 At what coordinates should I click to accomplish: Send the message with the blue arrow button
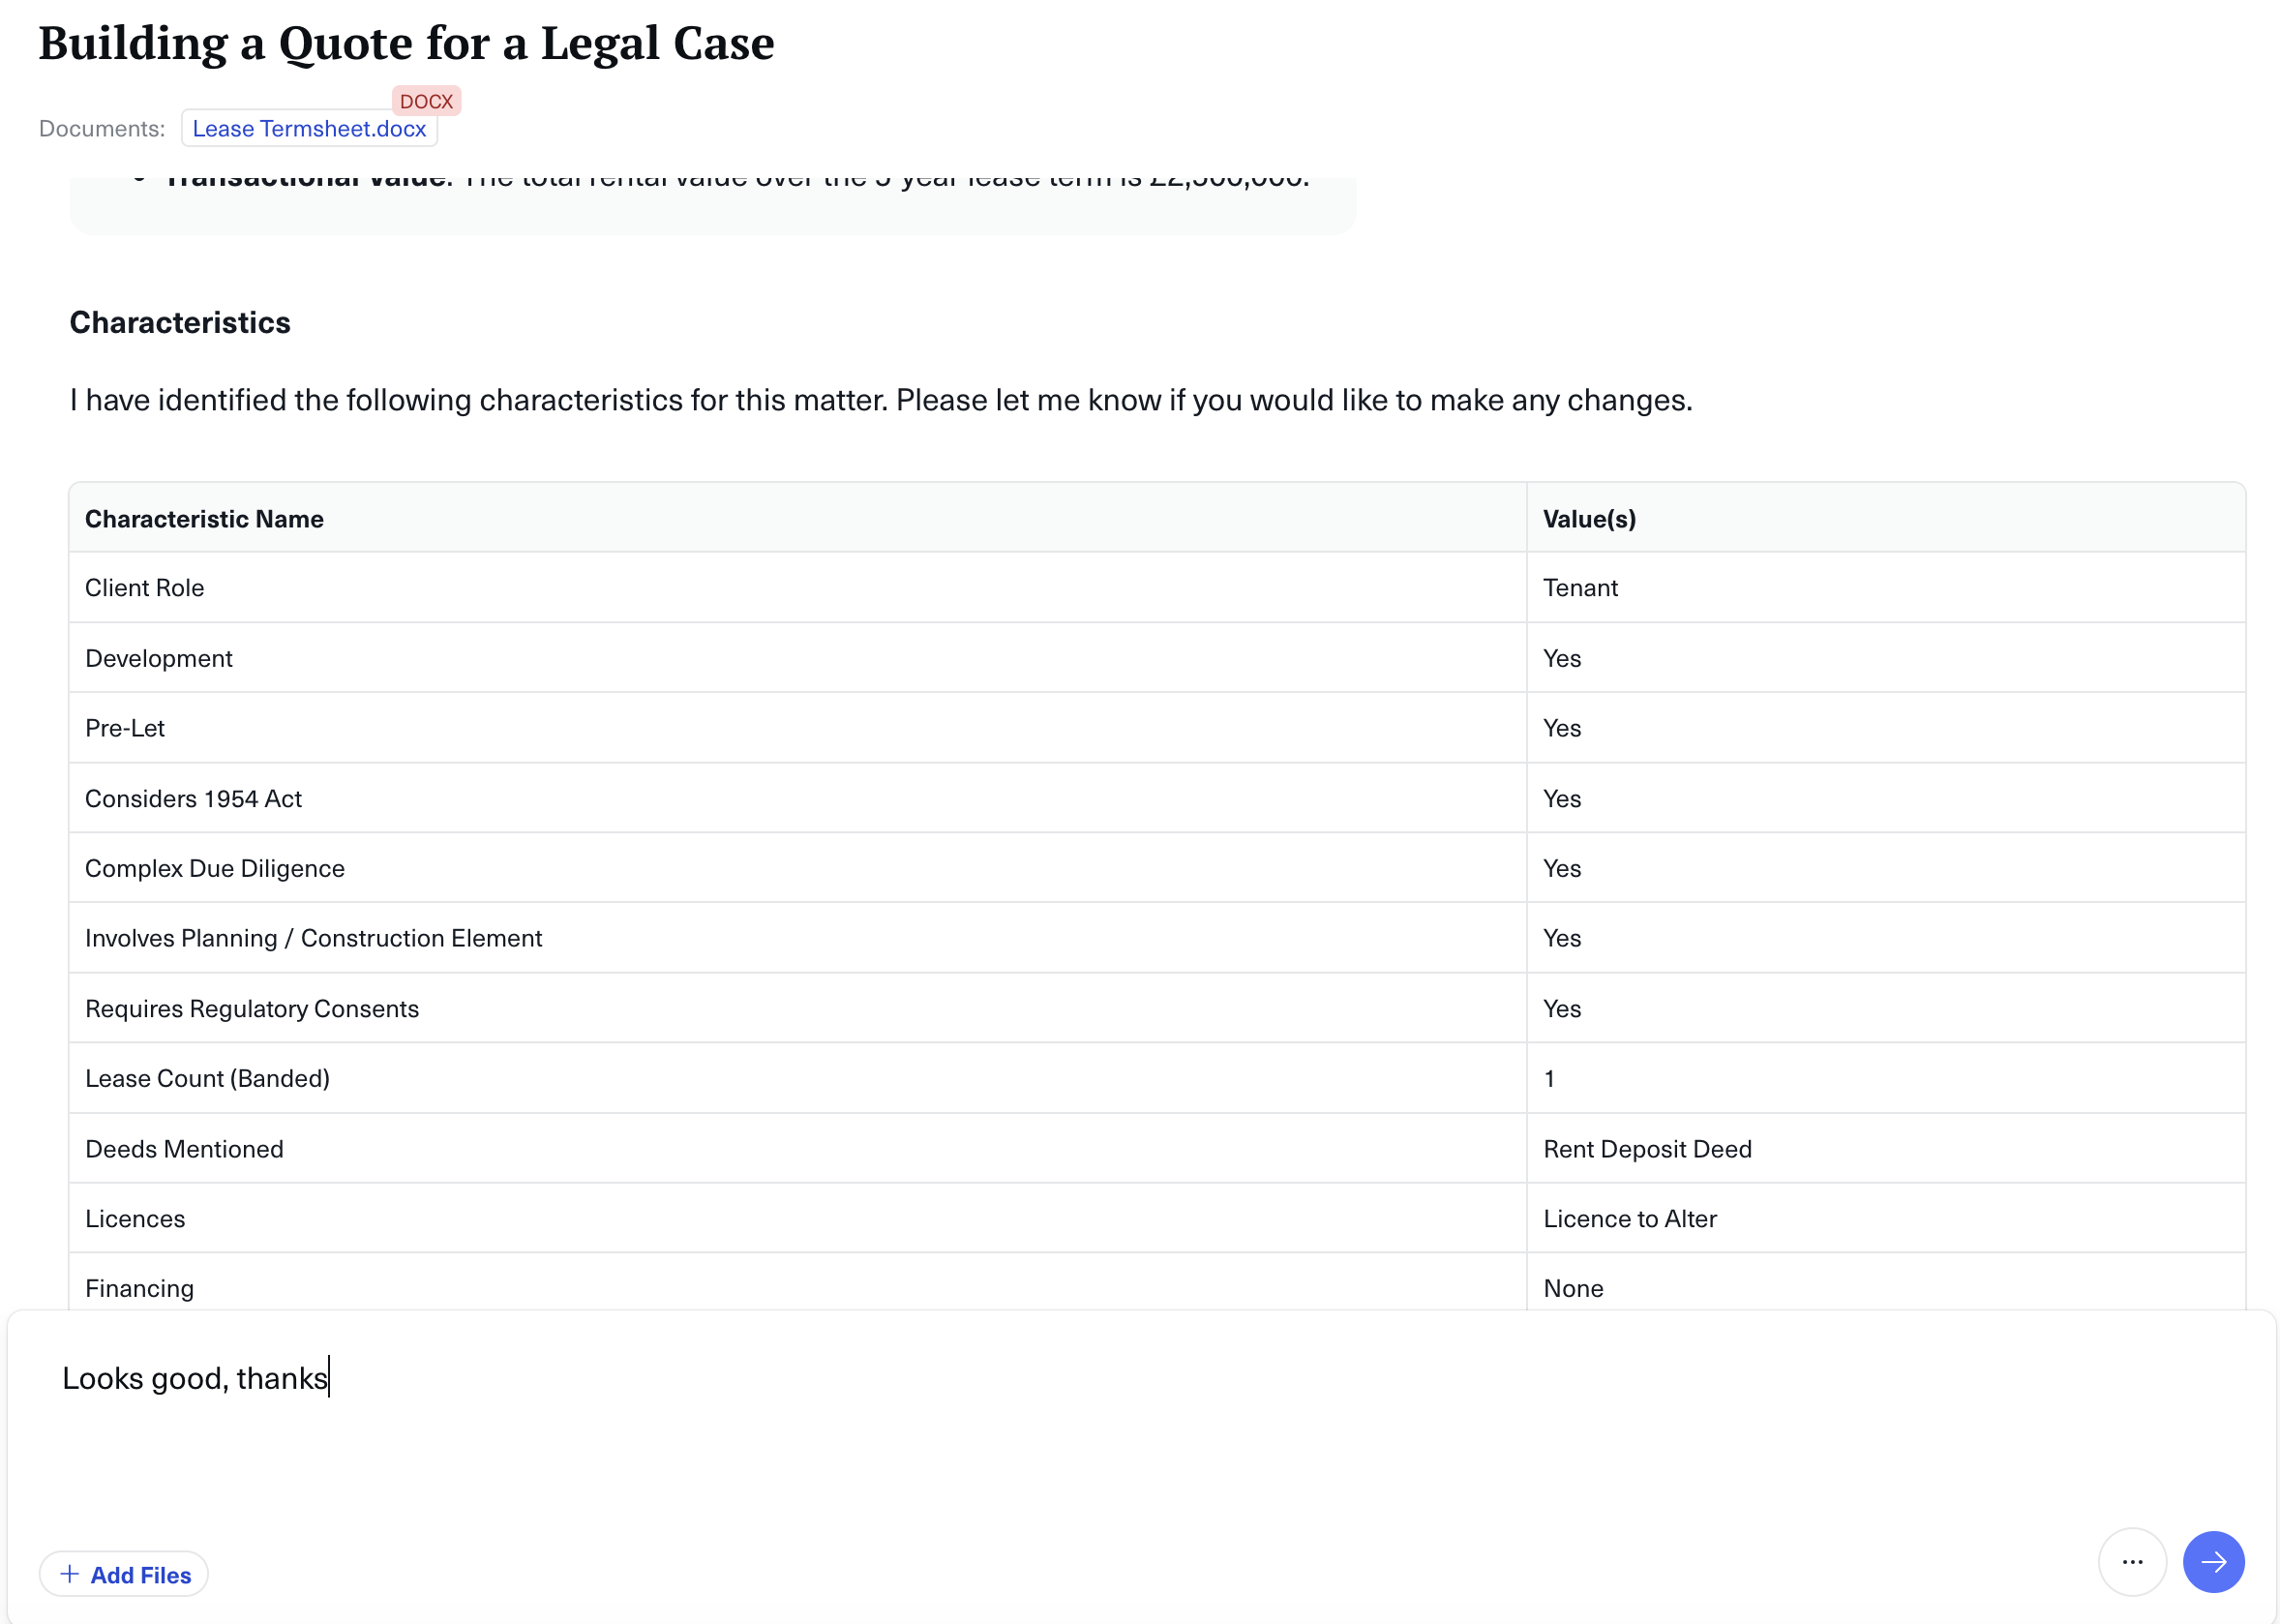(2212, 1561)
